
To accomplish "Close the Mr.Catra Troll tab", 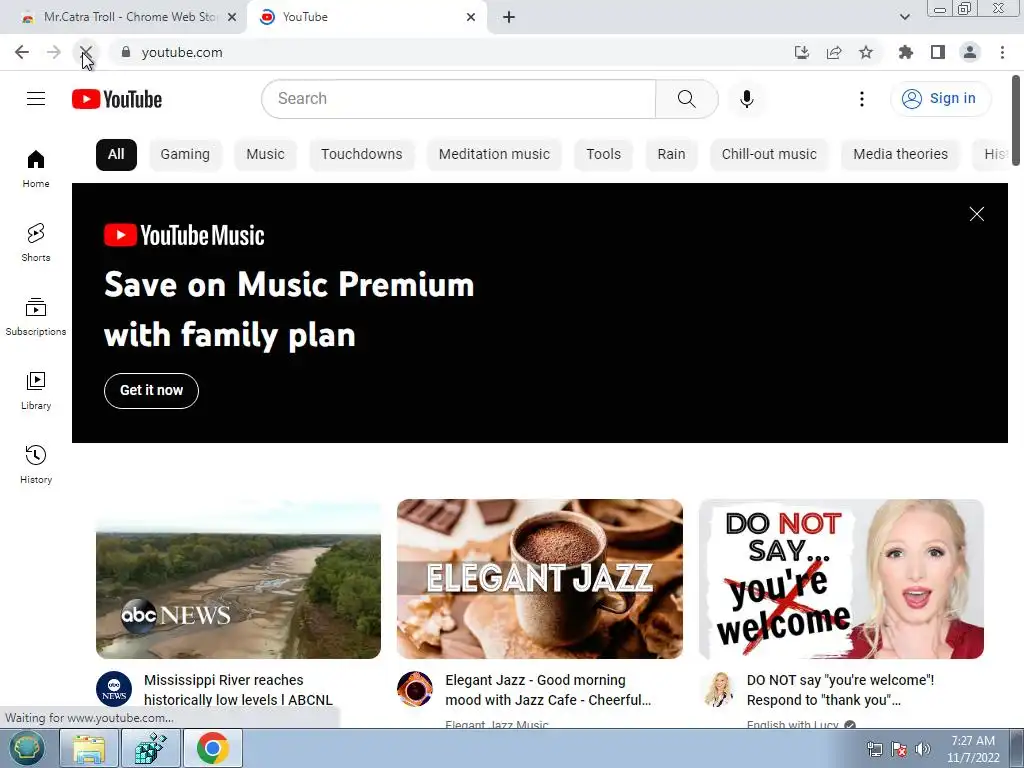I will [232, 17].
